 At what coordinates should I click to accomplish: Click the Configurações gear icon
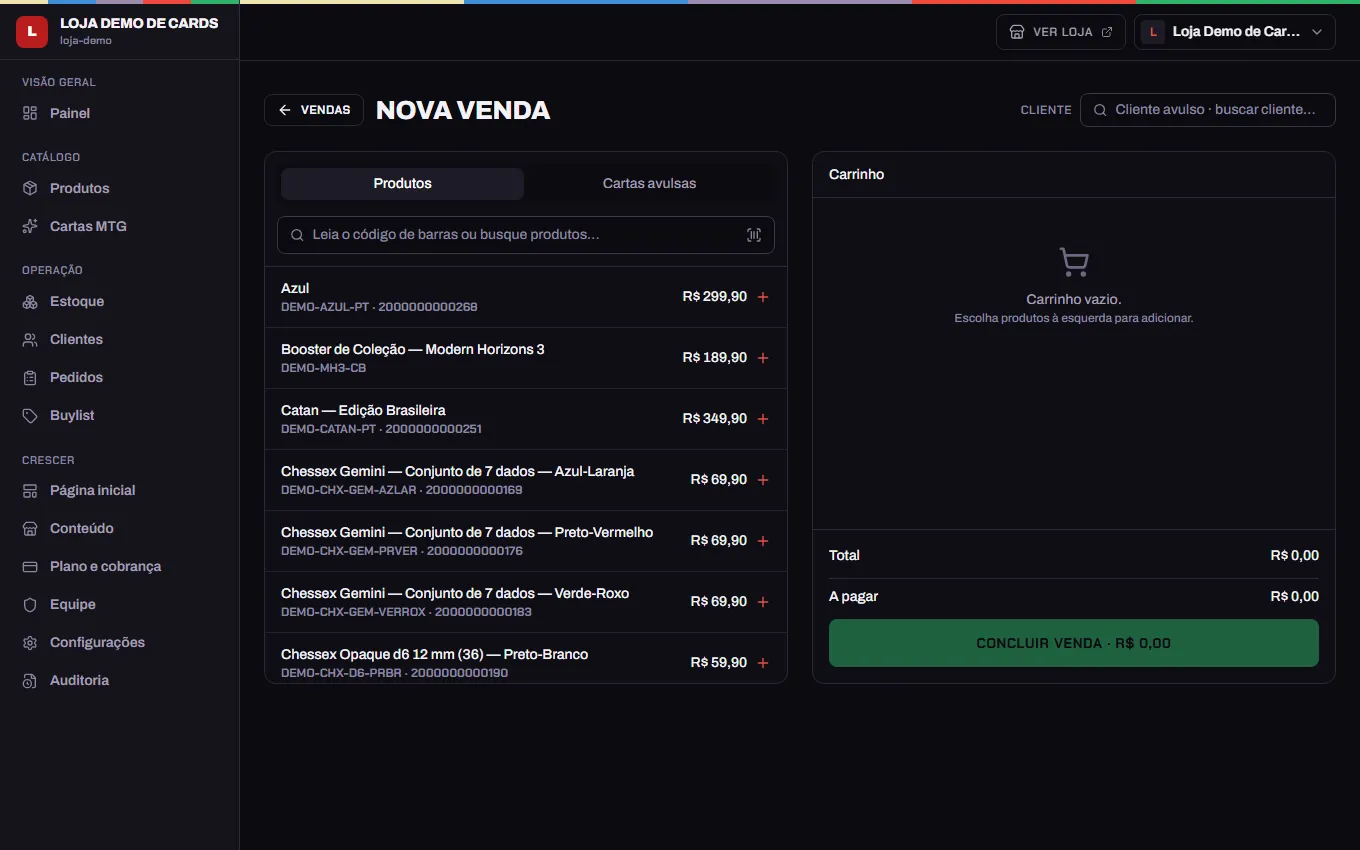30,642
